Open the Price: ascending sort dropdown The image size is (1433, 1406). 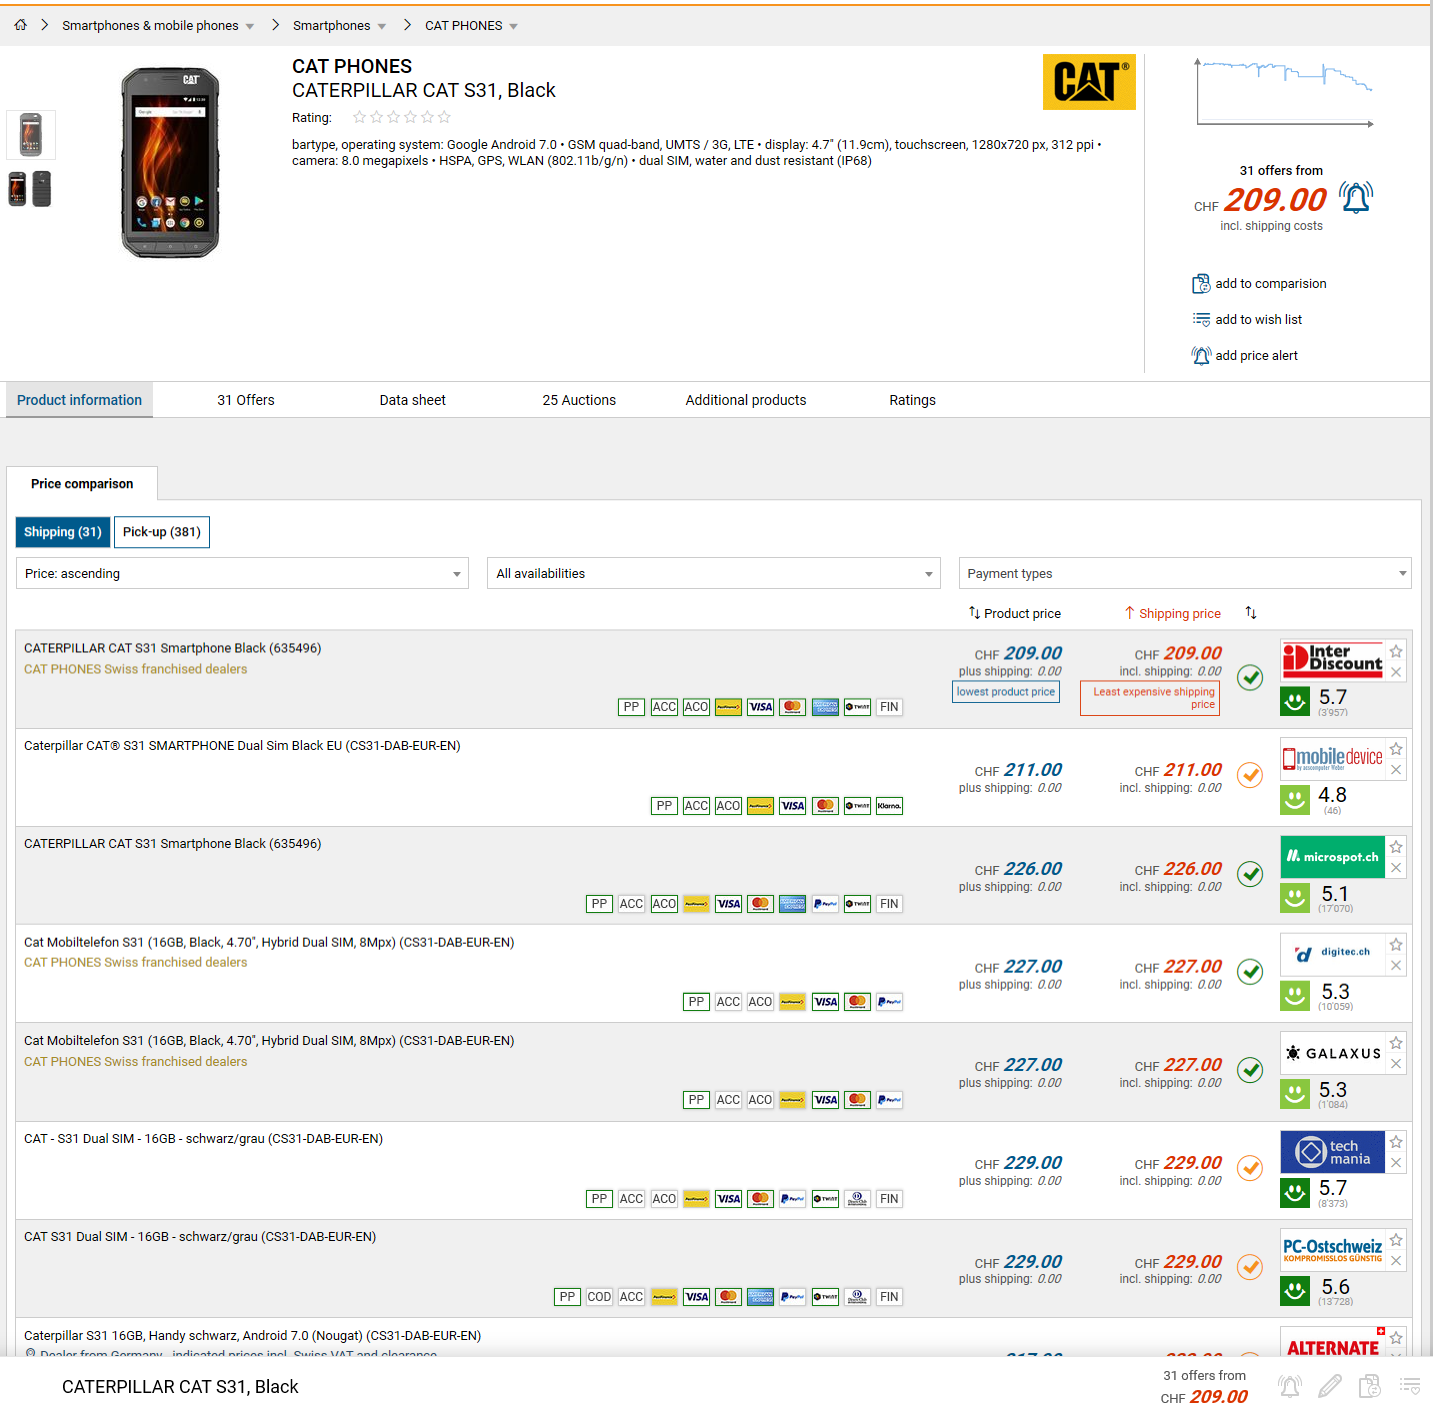(x=242, y=574)
